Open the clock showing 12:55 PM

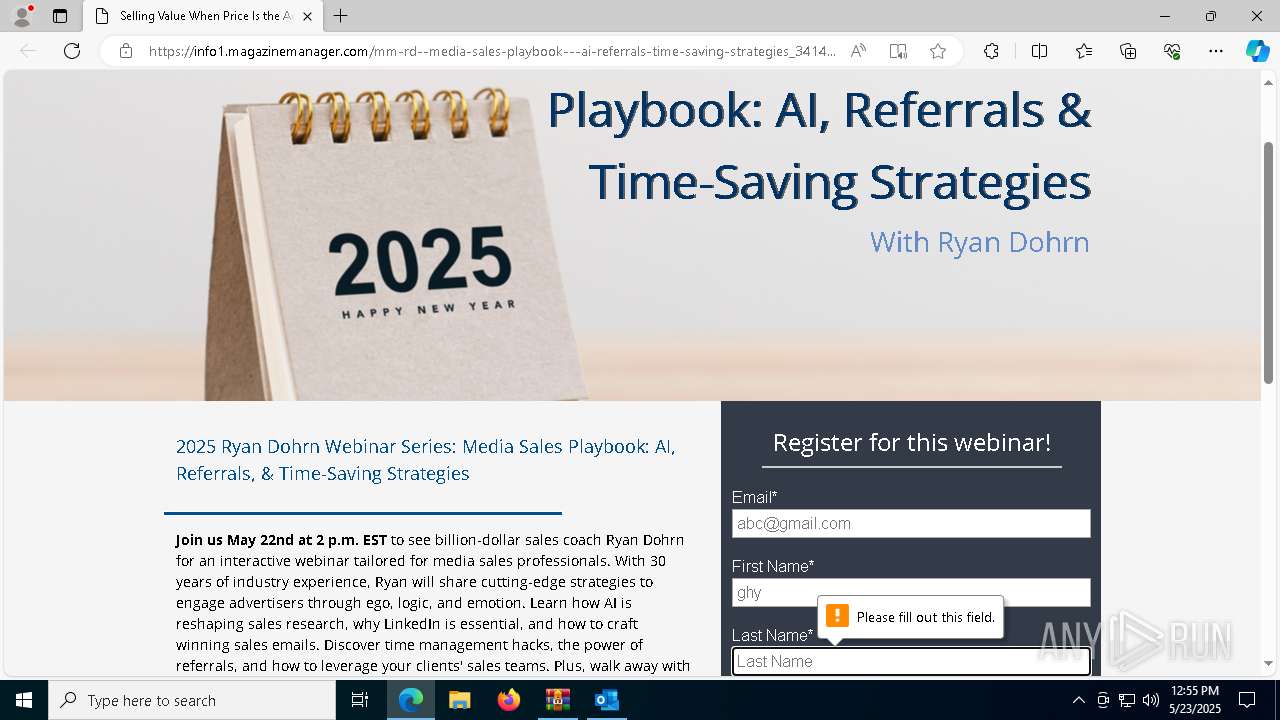coord(1195,700)
